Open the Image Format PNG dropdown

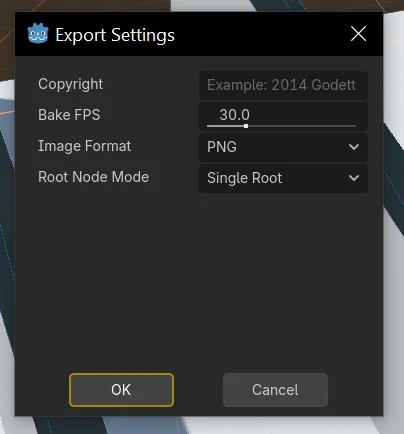(x=283, y=147)
